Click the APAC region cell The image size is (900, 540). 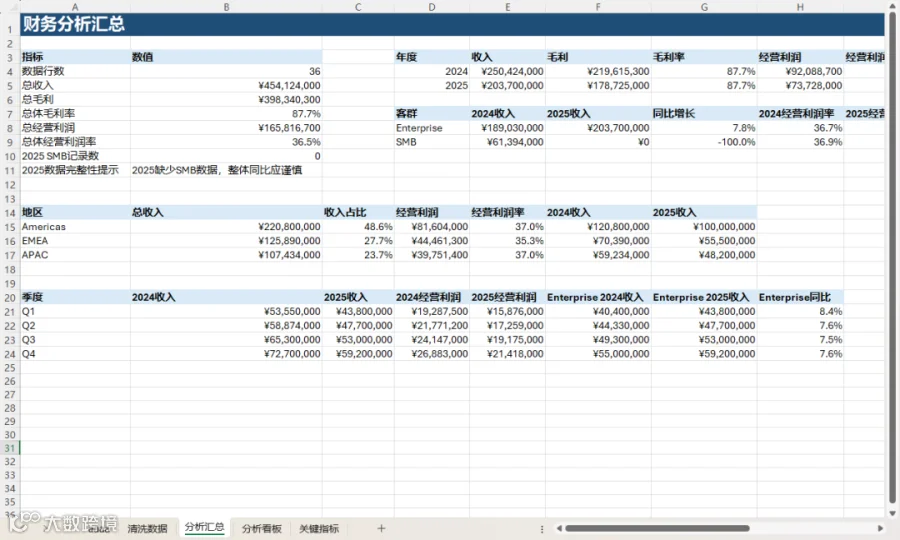(x=75, y=255)
